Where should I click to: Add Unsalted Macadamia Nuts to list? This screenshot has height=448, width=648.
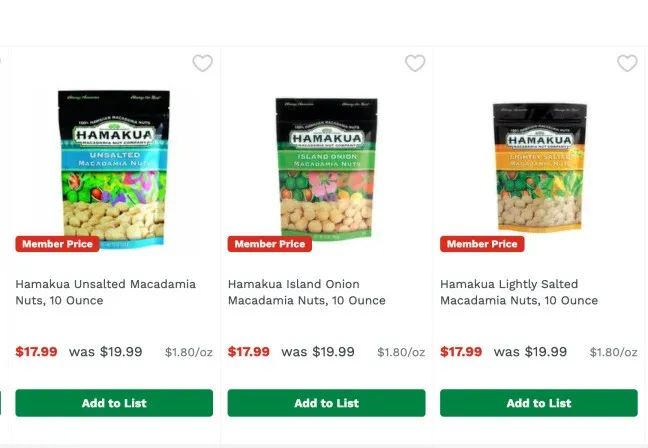point(114,403)
